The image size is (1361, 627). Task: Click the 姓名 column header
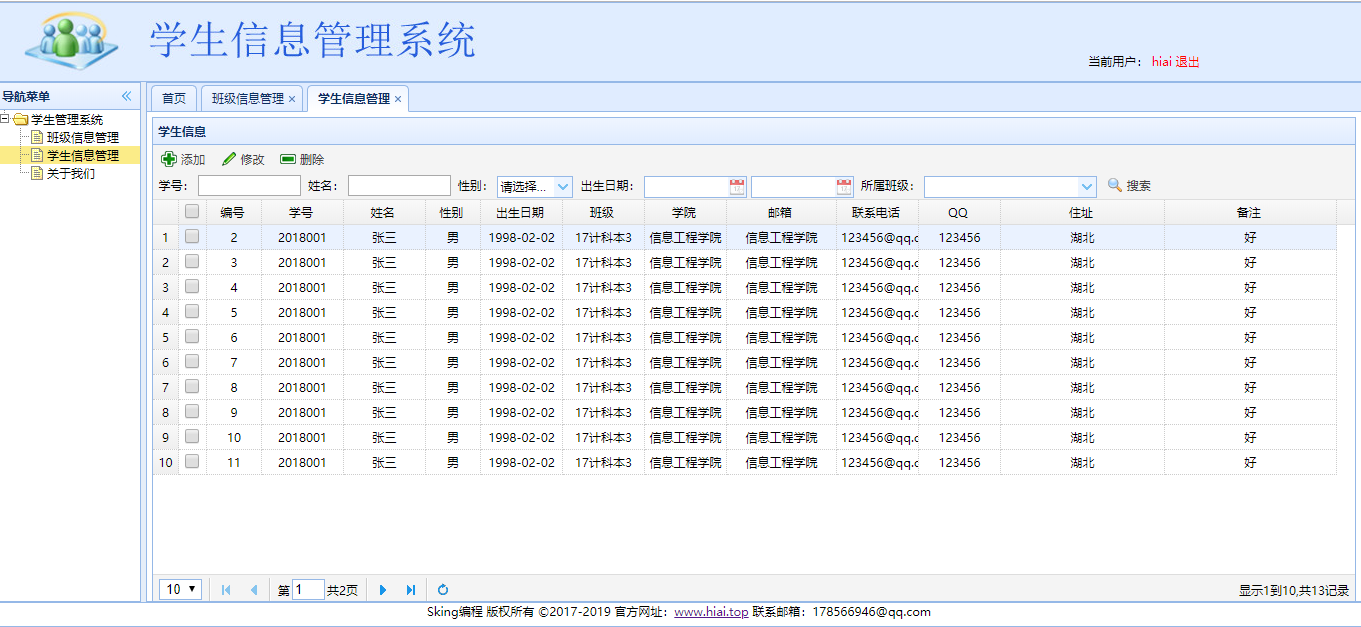384,212
